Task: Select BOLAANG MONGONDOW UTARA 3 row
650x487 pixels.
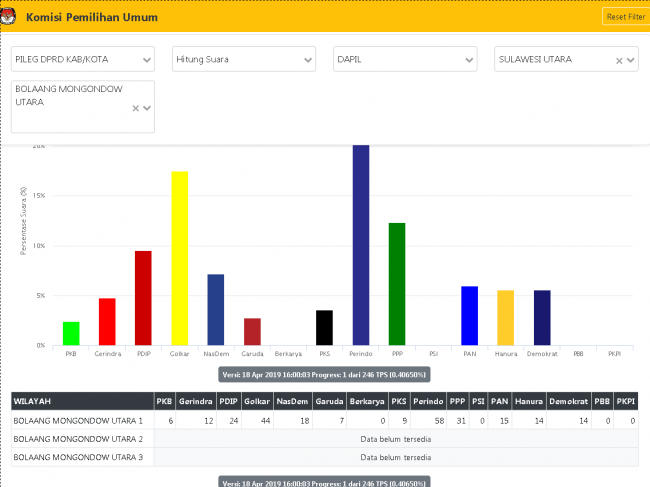Action: click(x=78, y=457)
